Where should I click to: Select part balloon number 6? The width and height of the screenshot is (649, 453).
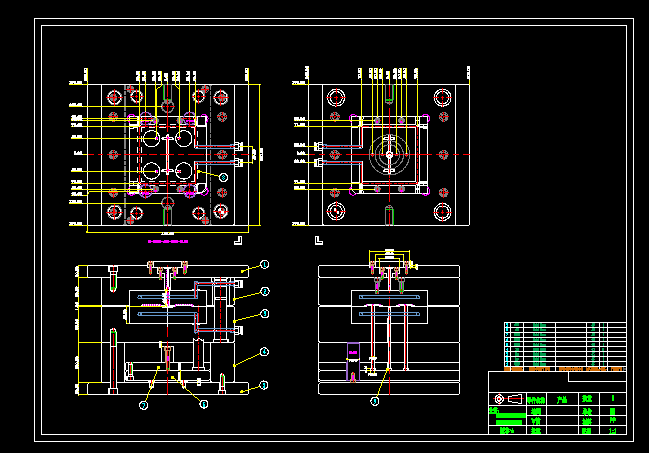click(x=204, y=404)
